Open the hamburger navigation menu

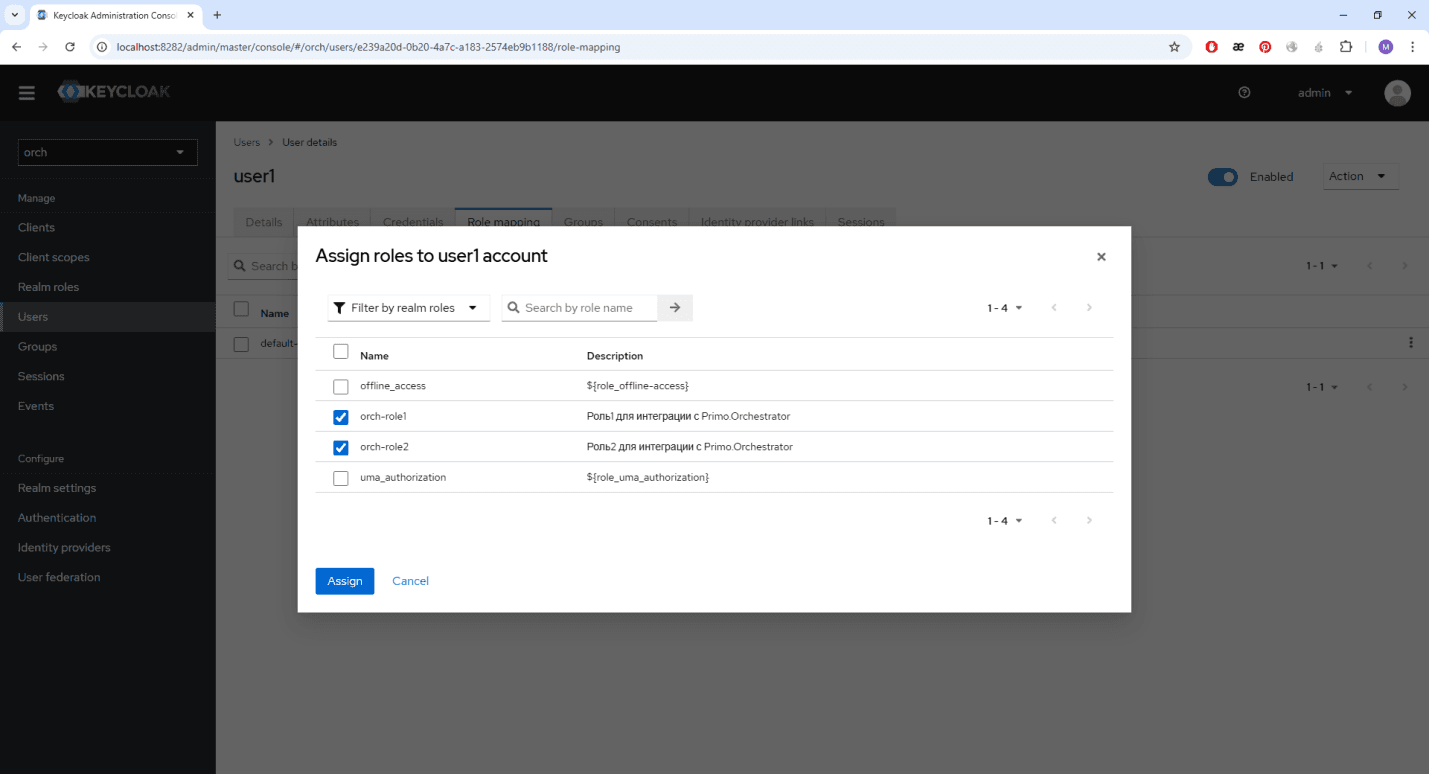click(27, 93)
